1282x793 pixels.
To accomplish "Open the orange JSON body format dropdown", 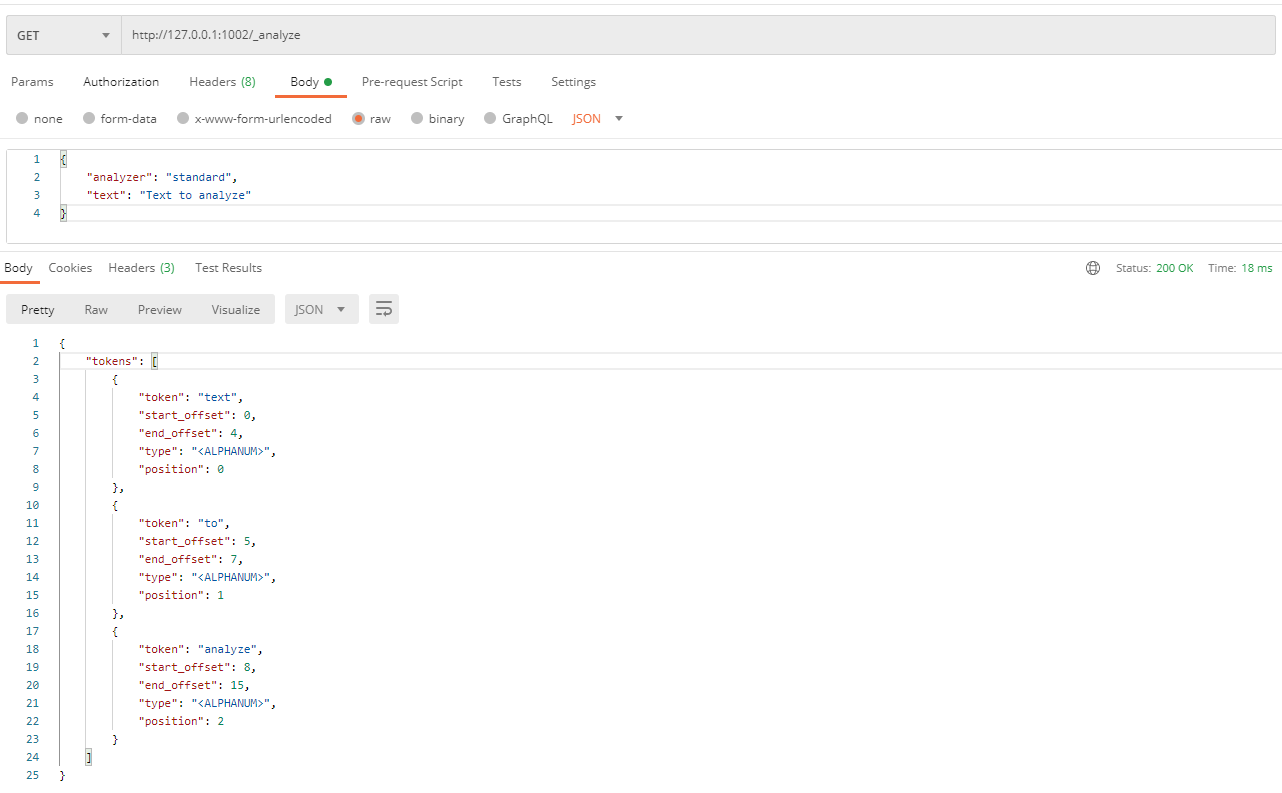I will pos(597,118).
